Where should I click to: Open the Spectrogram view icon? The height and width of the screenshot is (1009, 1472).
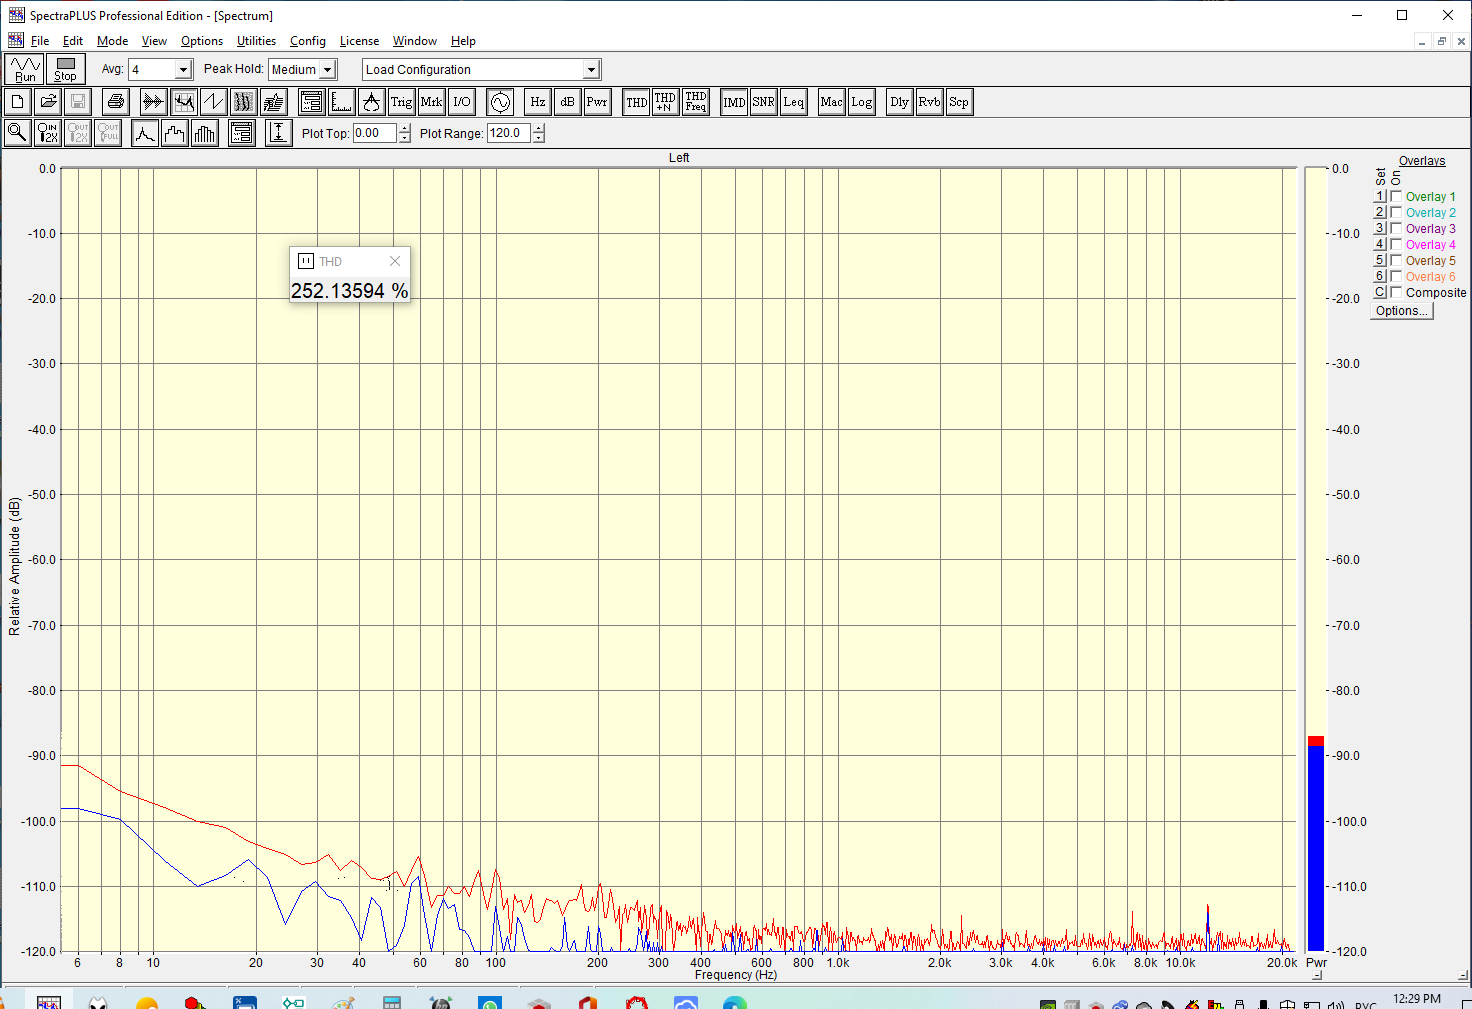243,102
